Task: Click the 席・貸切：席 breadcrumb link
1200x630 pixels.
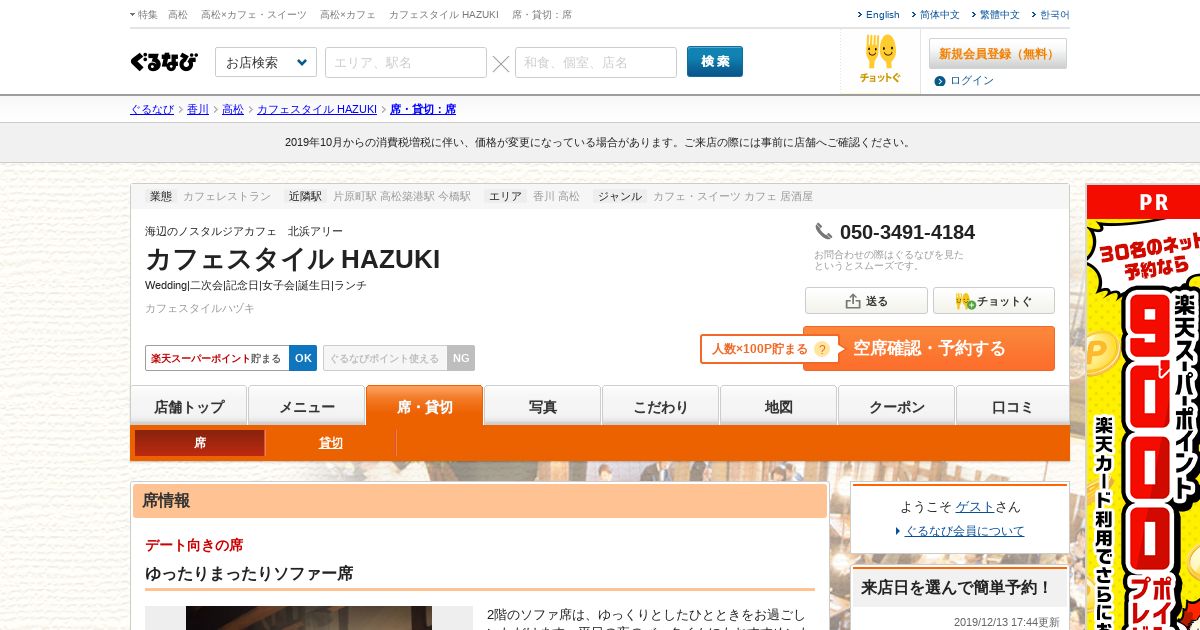Action: tap(423, 109)
